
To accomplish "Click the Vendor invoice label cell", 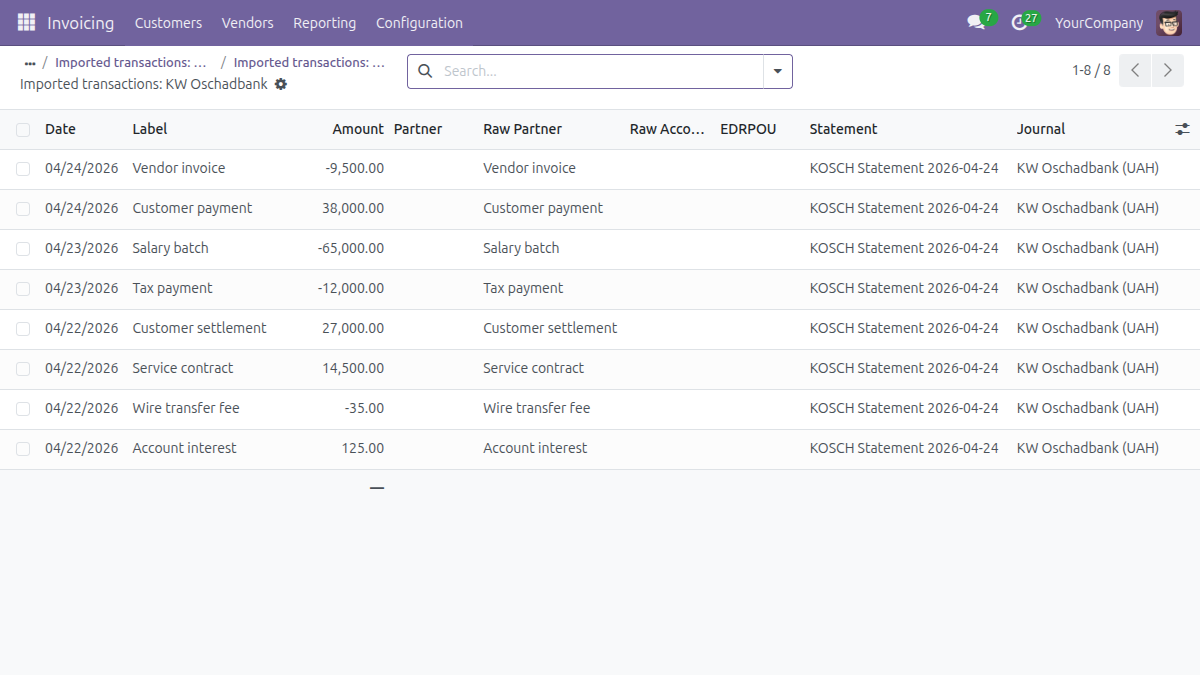I will [x=179, y=168].
